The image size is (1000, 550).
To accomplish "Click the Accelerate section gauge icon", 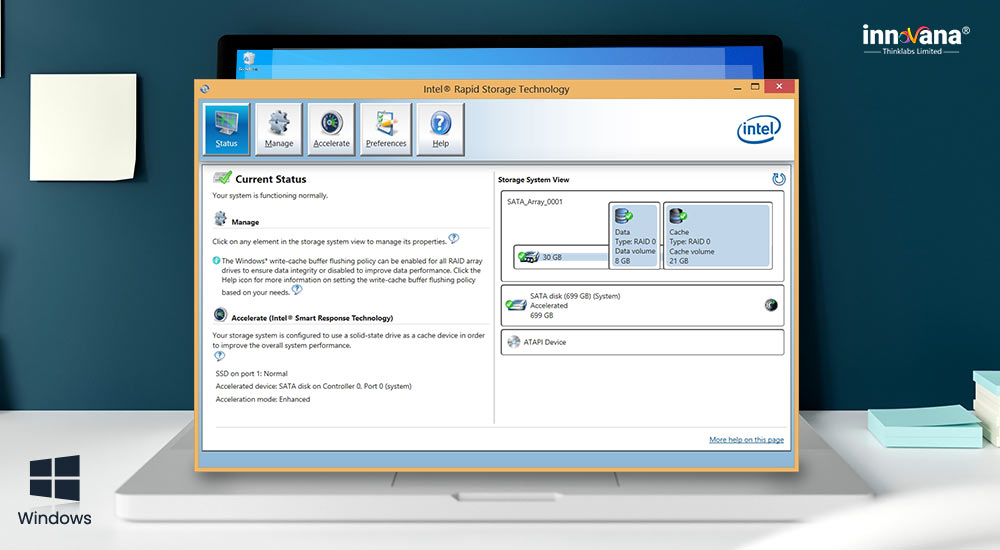I will [221, 315].
